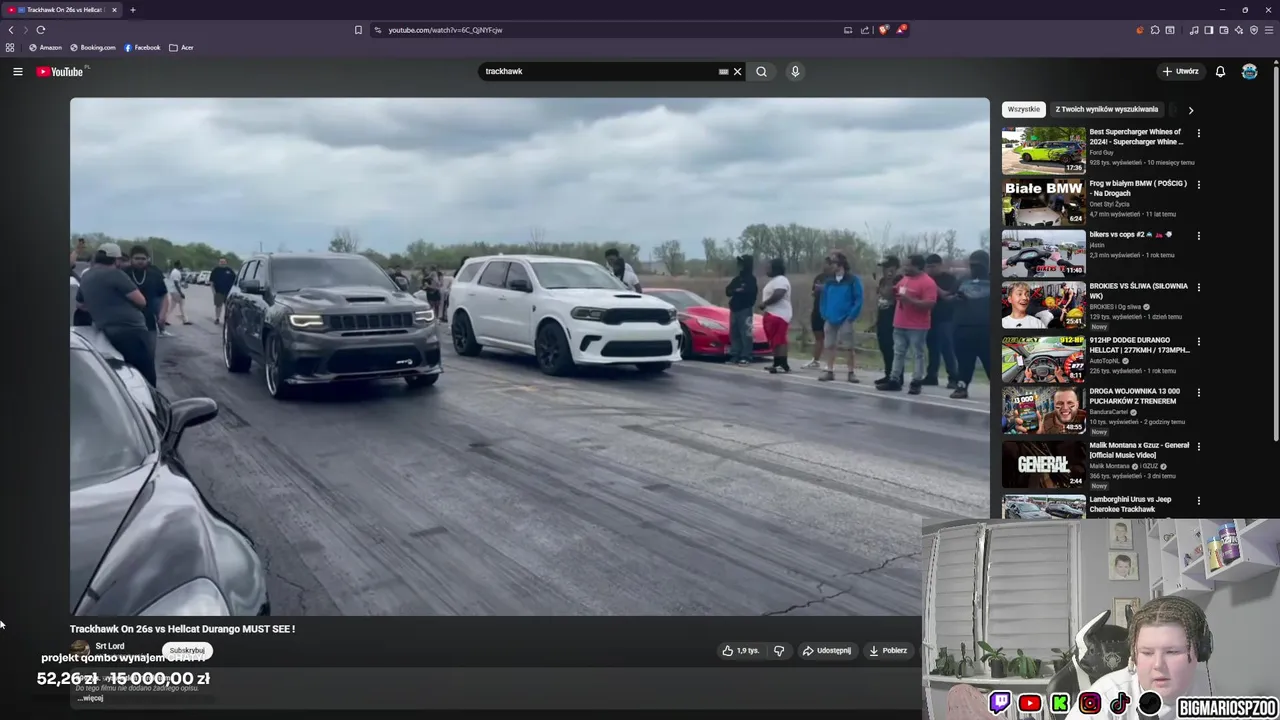Open Lamborghini Urus vs Jeep Cherokee Trackhawk title
Screen dimensions: 1280x720
[1130, 504]
